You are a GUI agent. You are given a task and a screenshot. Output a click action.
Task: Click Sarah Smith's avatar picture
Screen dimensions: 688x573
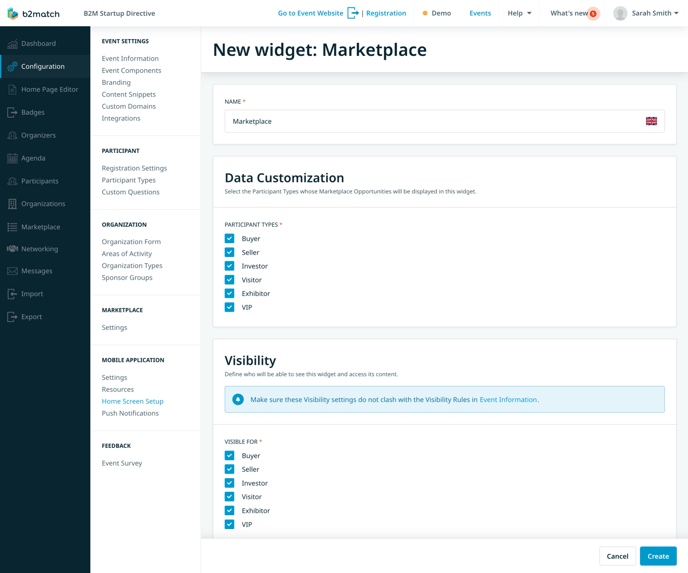pyautogui.click(x=620, y=13)
